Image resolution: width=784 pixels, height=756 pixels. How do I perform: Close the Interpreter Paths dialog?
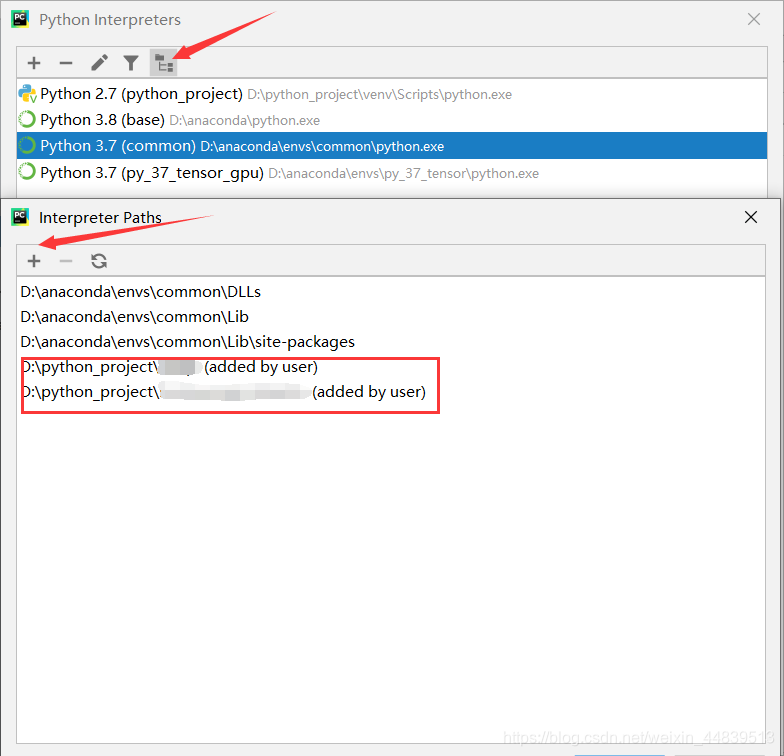750,217
